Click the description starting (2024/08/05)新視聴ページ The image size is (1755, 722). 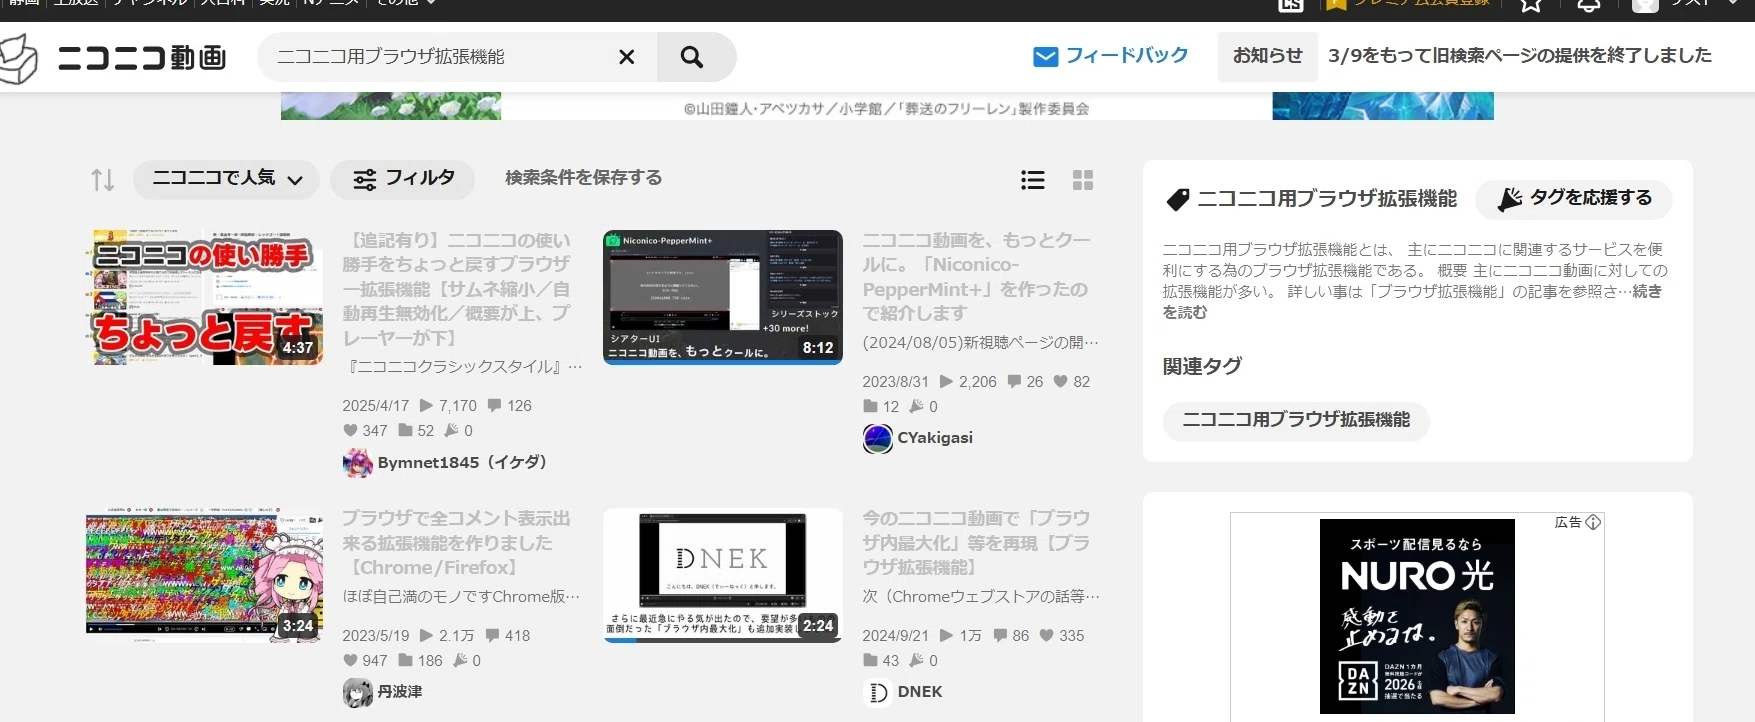click(981, 343)
